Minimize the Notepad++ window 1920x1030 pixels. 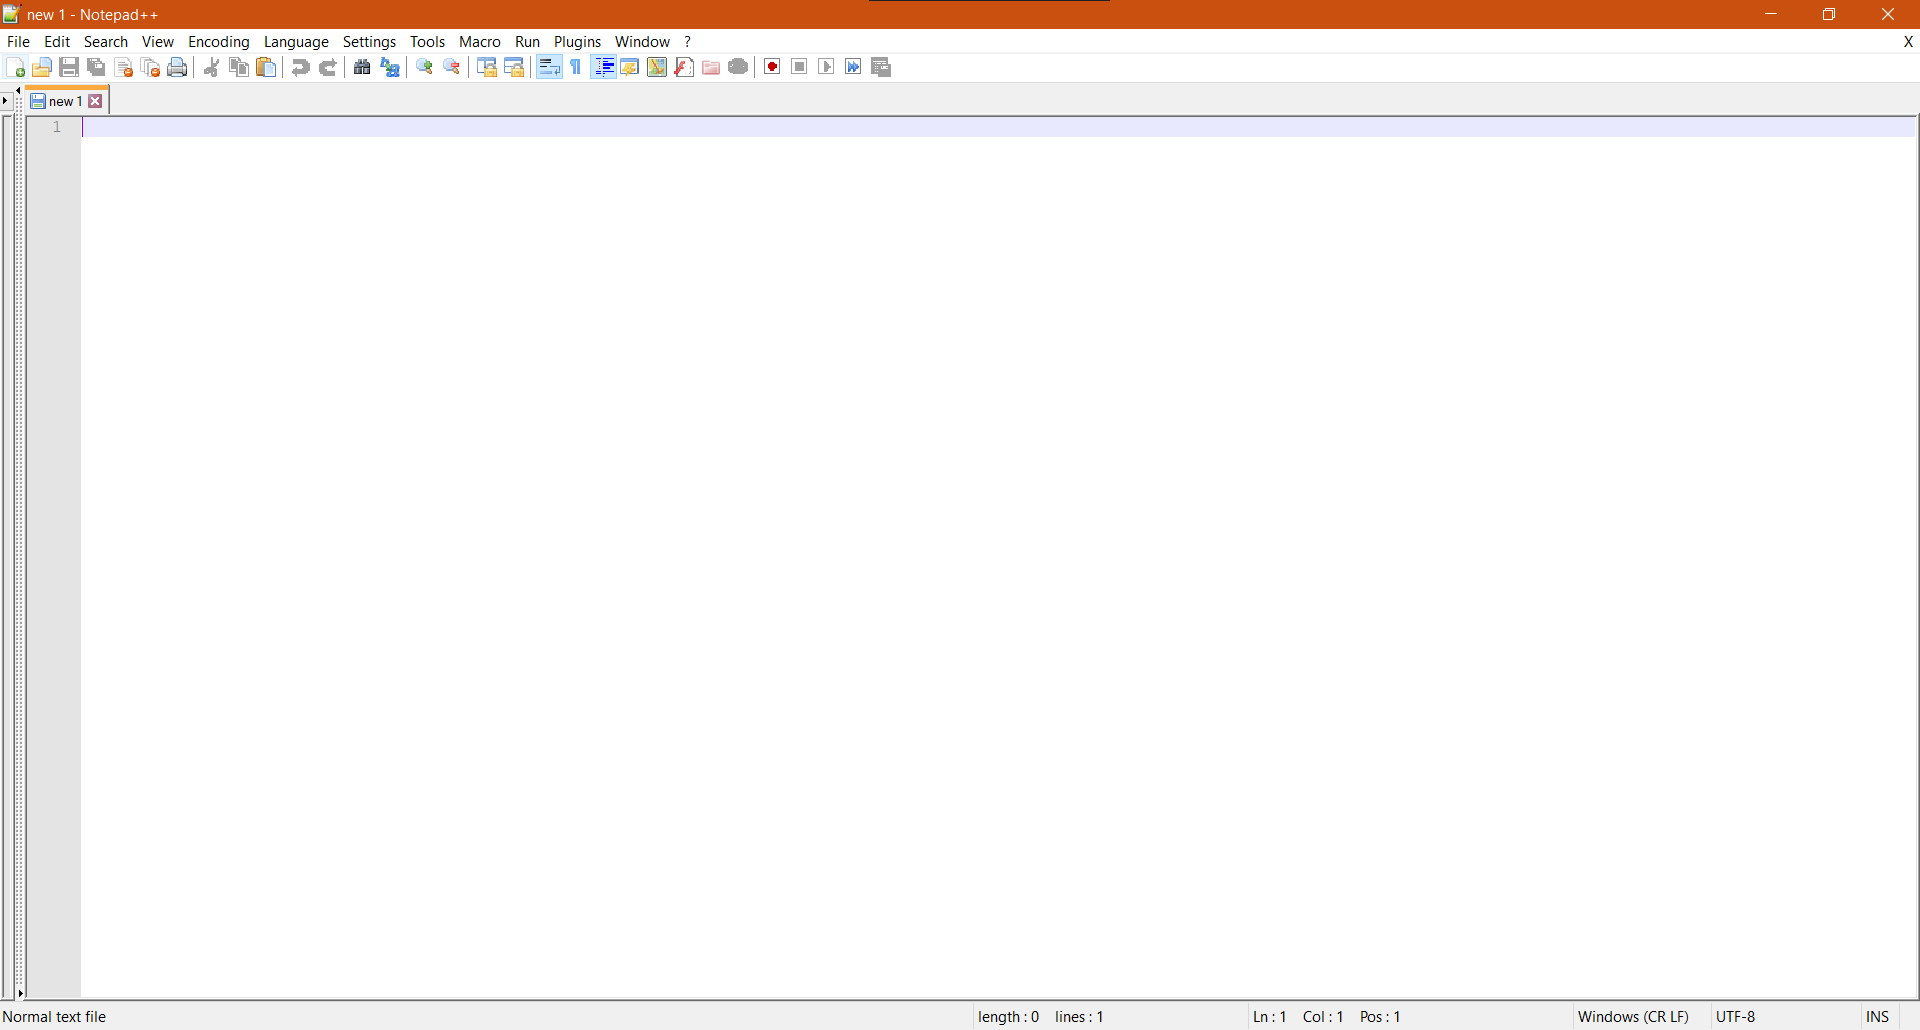tap(1771, 14)
